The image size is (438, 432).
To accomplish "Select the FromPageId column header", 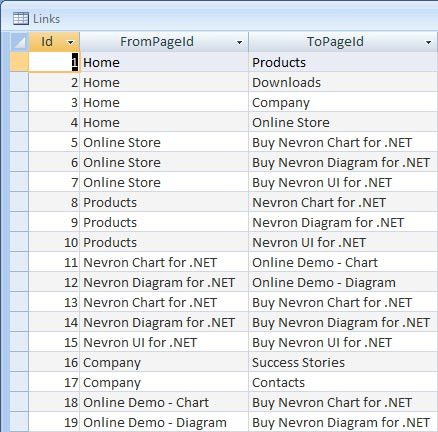I will [x=164, y=42].
